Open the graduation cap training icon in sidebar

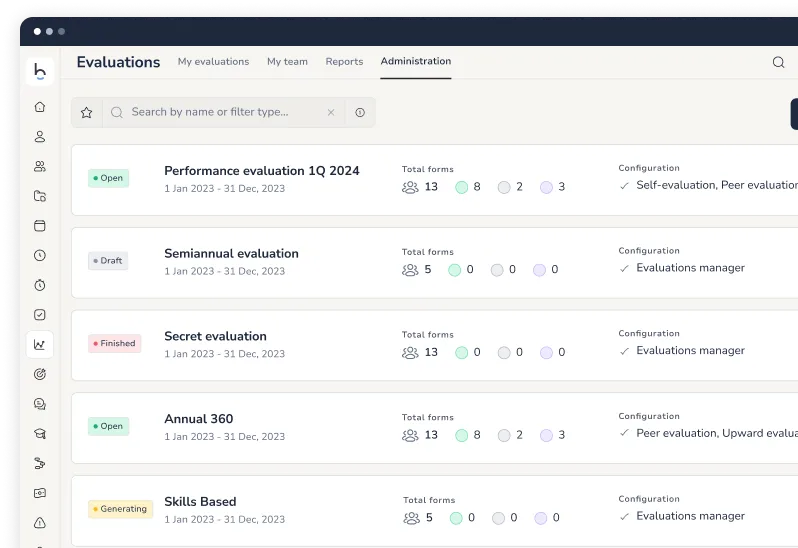[x=40, y=434]
